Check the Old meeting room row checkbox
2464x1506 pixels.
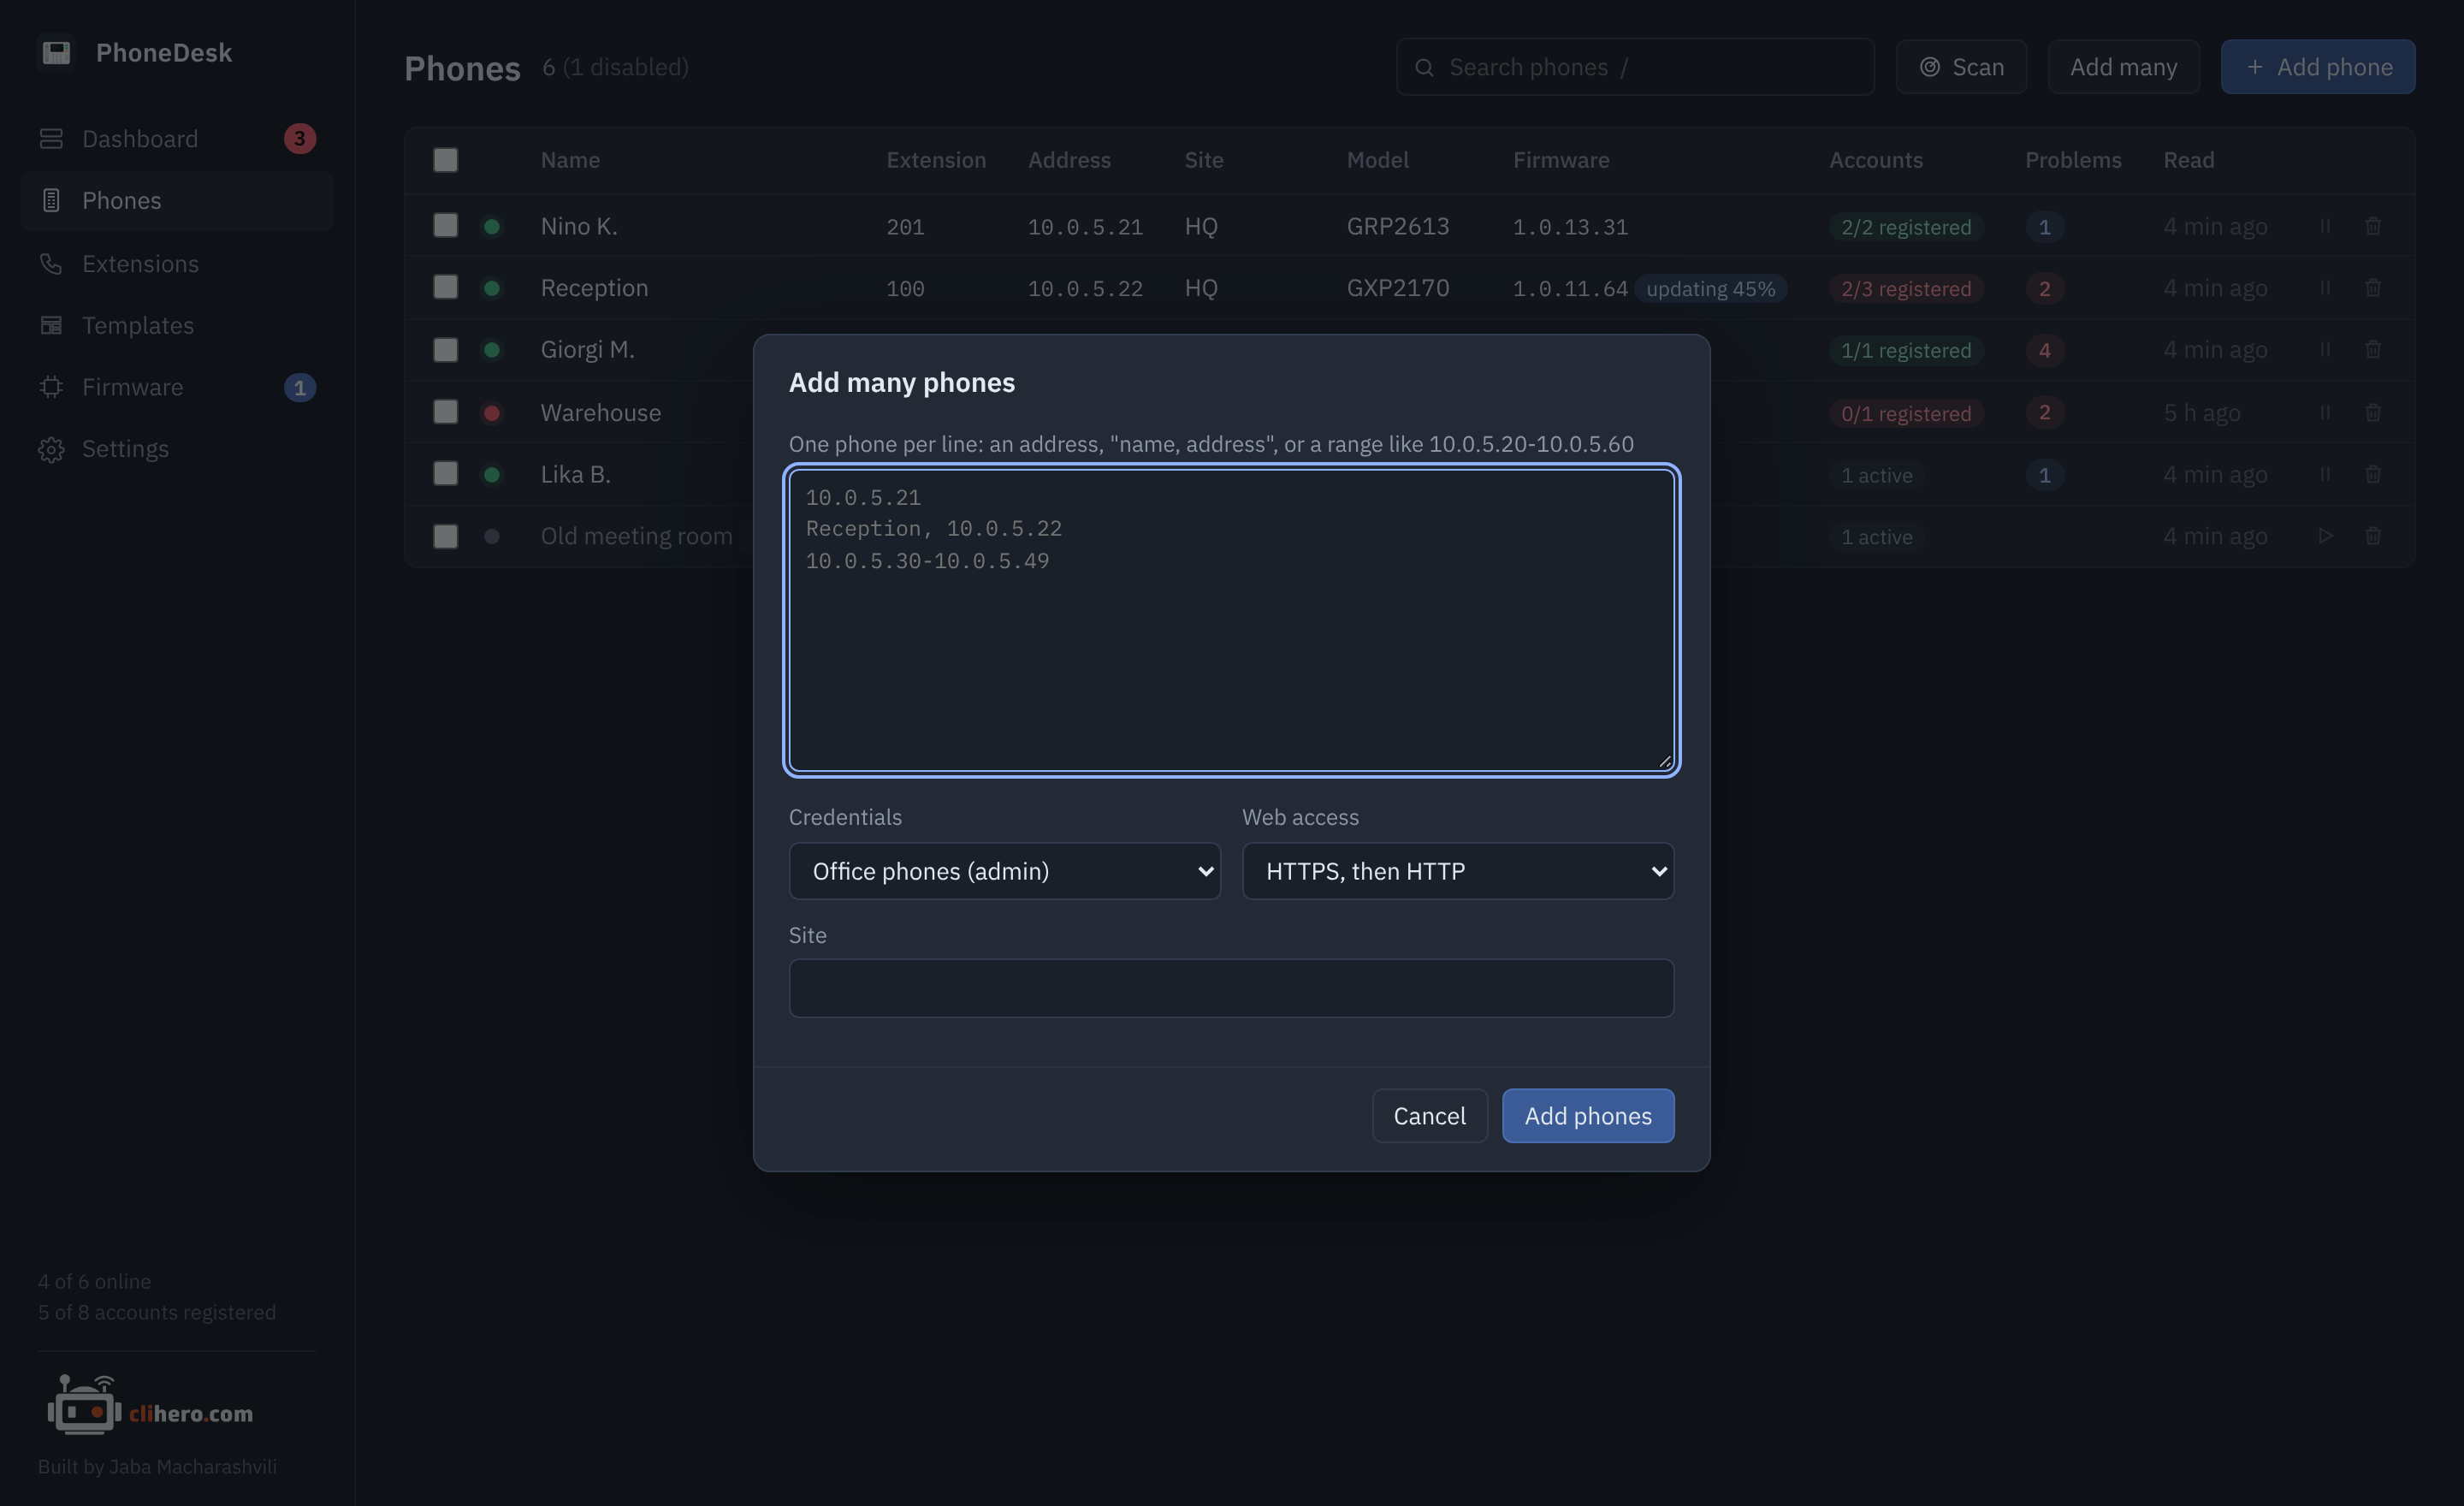pos(445,536)
